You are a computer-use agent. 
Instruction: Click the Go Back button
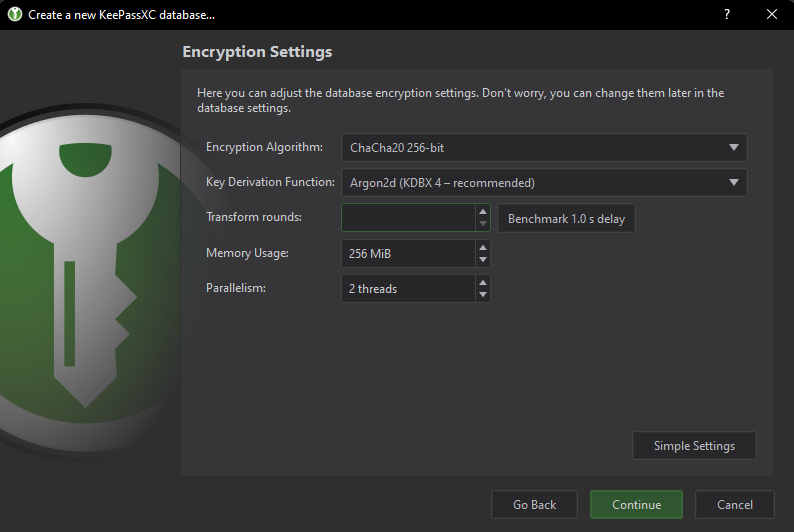(x=534, y=504)
